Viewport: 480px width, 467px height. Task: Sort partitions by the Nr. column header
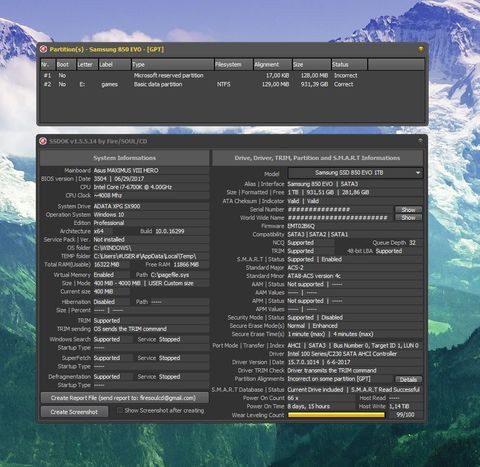click(48, 65)
